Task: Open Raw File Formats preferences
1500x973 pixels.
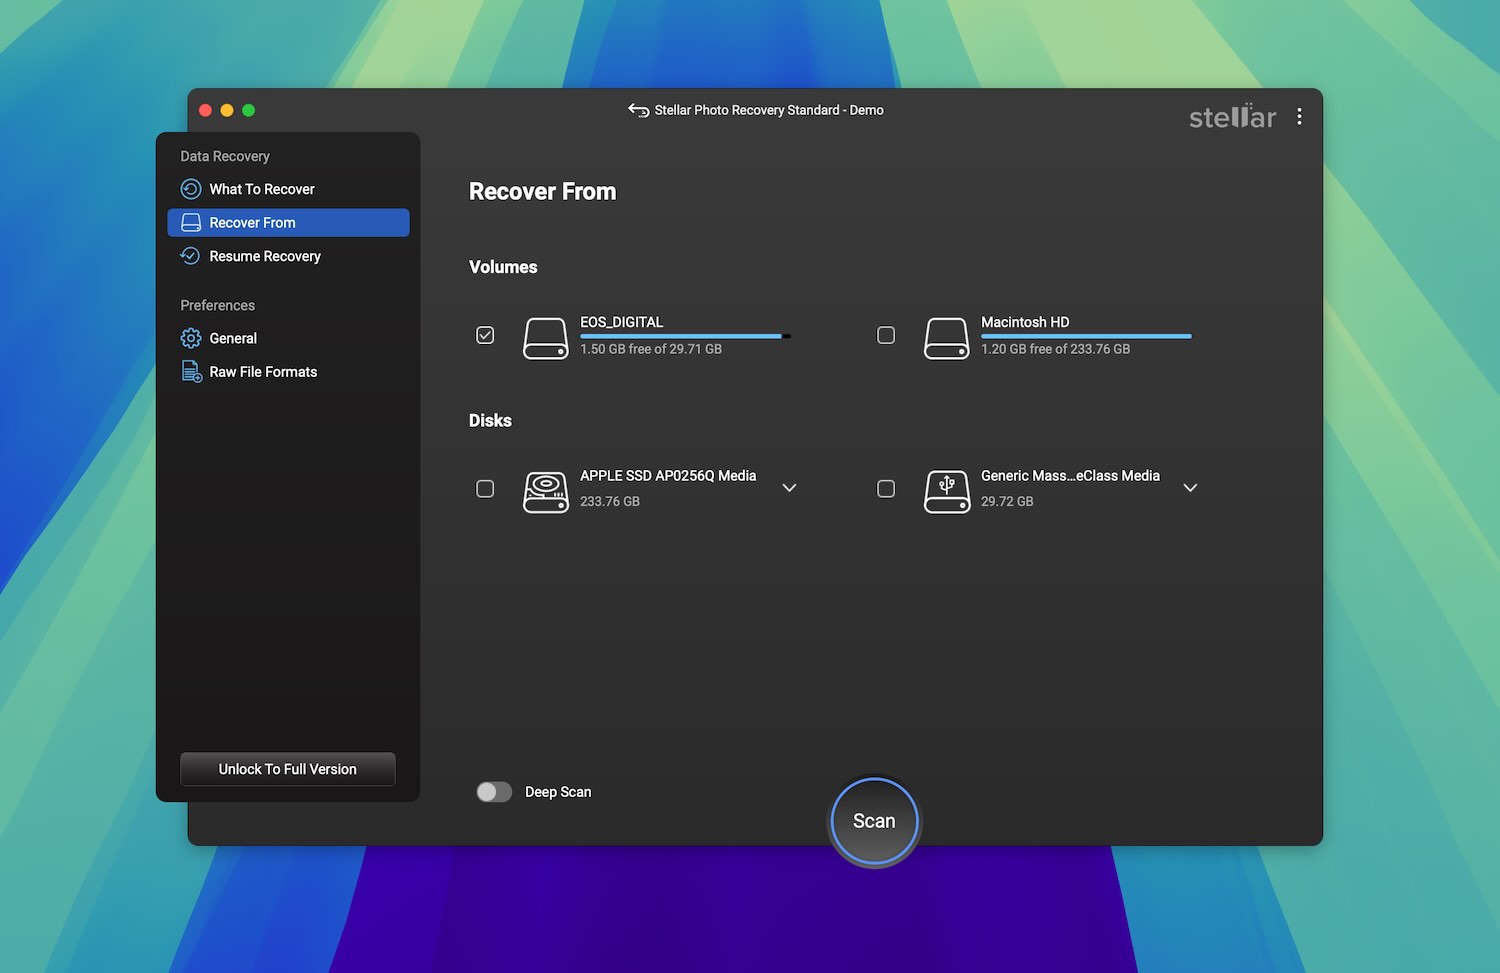Action: click(288, 372)
